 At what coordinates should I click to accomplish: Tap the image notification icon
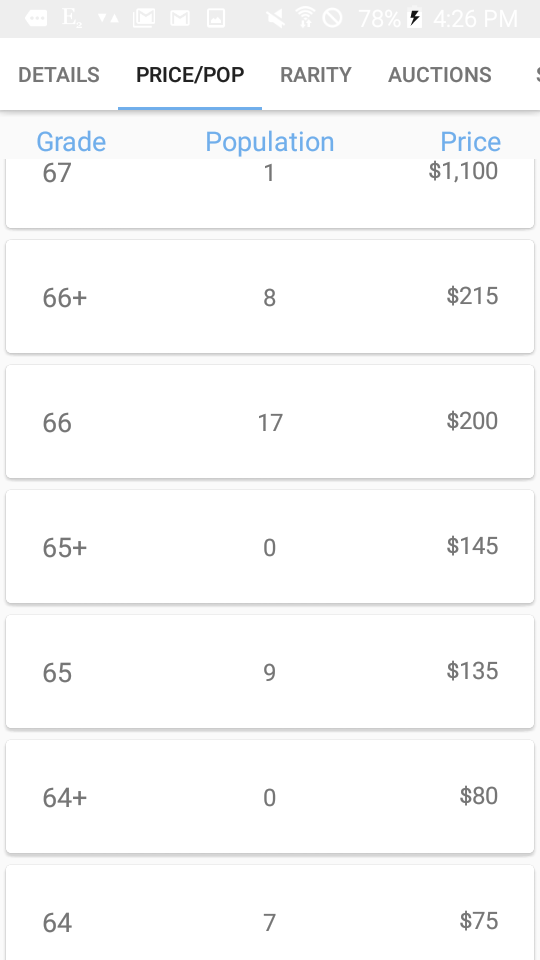point(216,18)
